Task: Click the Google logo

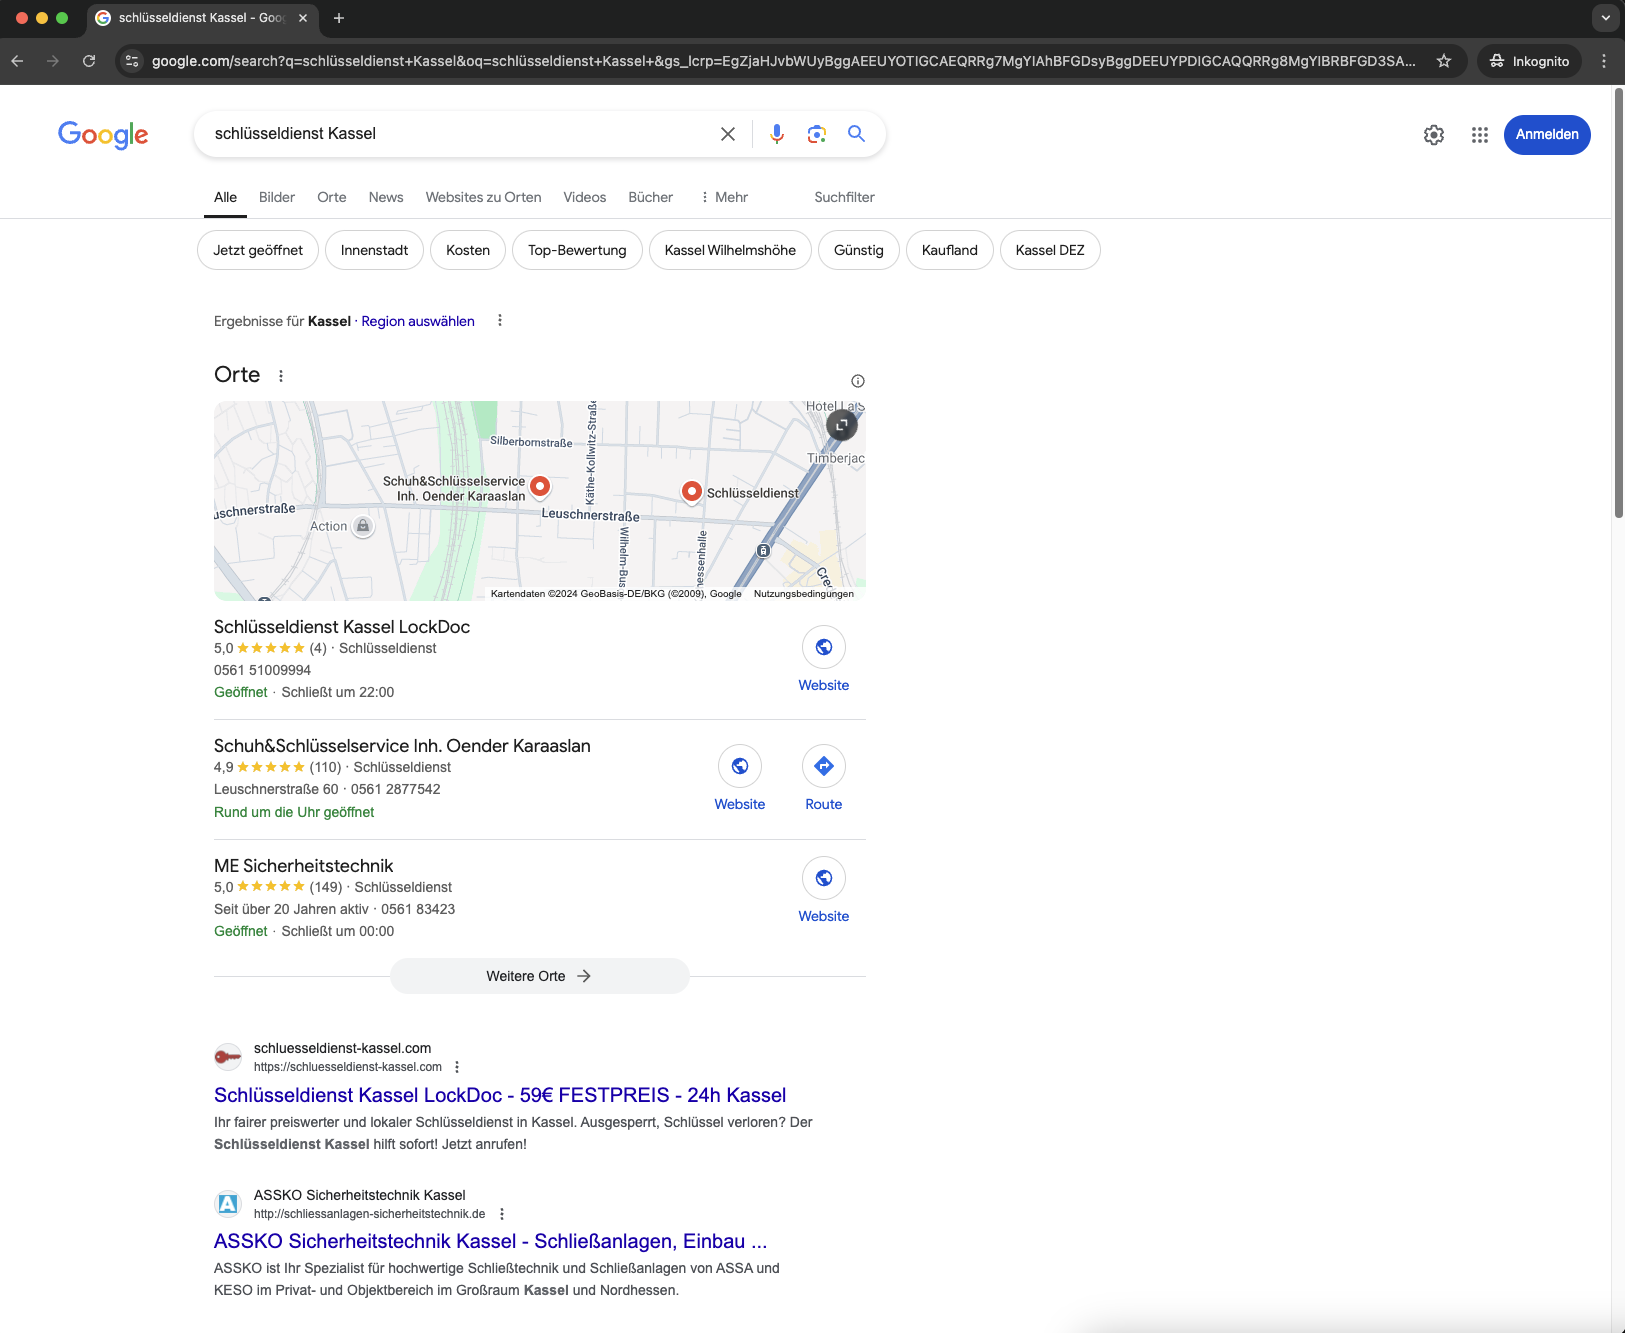Action: (x=103, y=135)
